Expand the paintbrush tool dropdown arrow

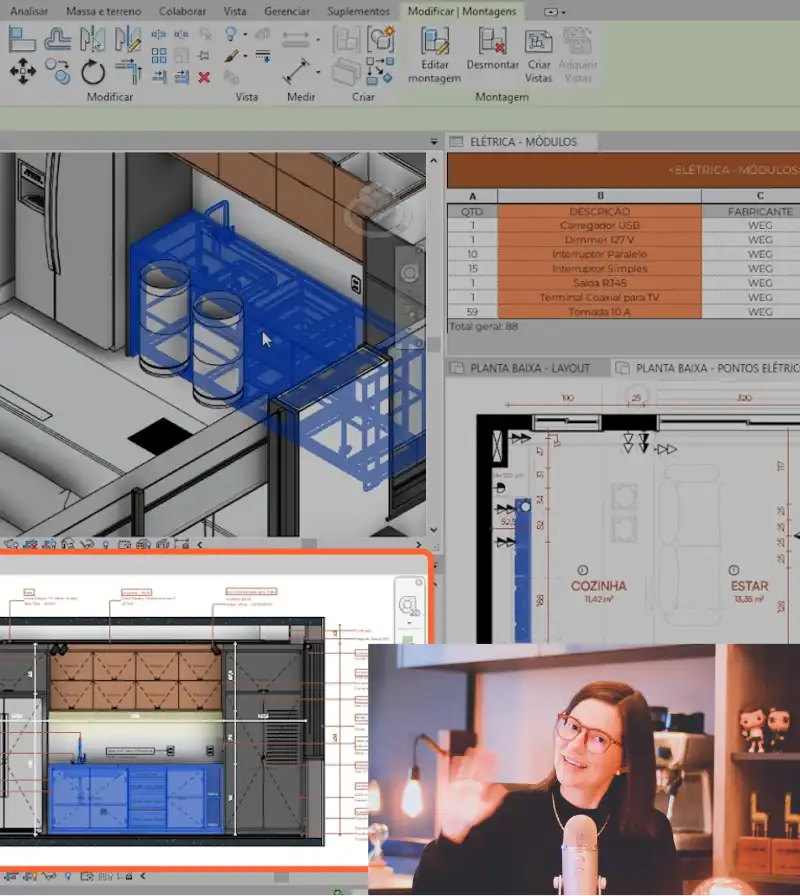(x=245, y=56)
